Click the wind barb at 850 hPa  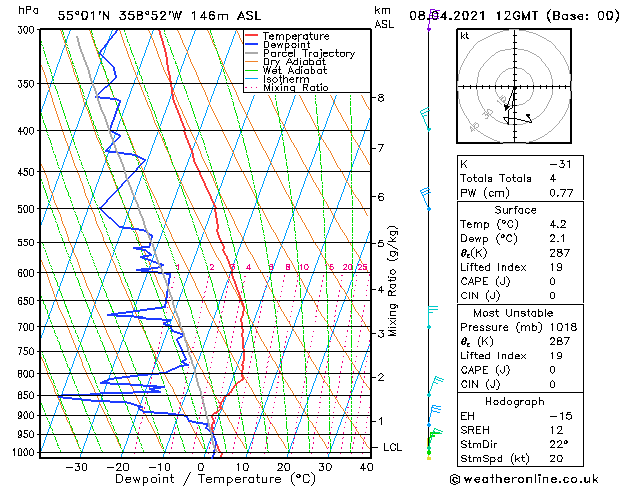[435, 386]
